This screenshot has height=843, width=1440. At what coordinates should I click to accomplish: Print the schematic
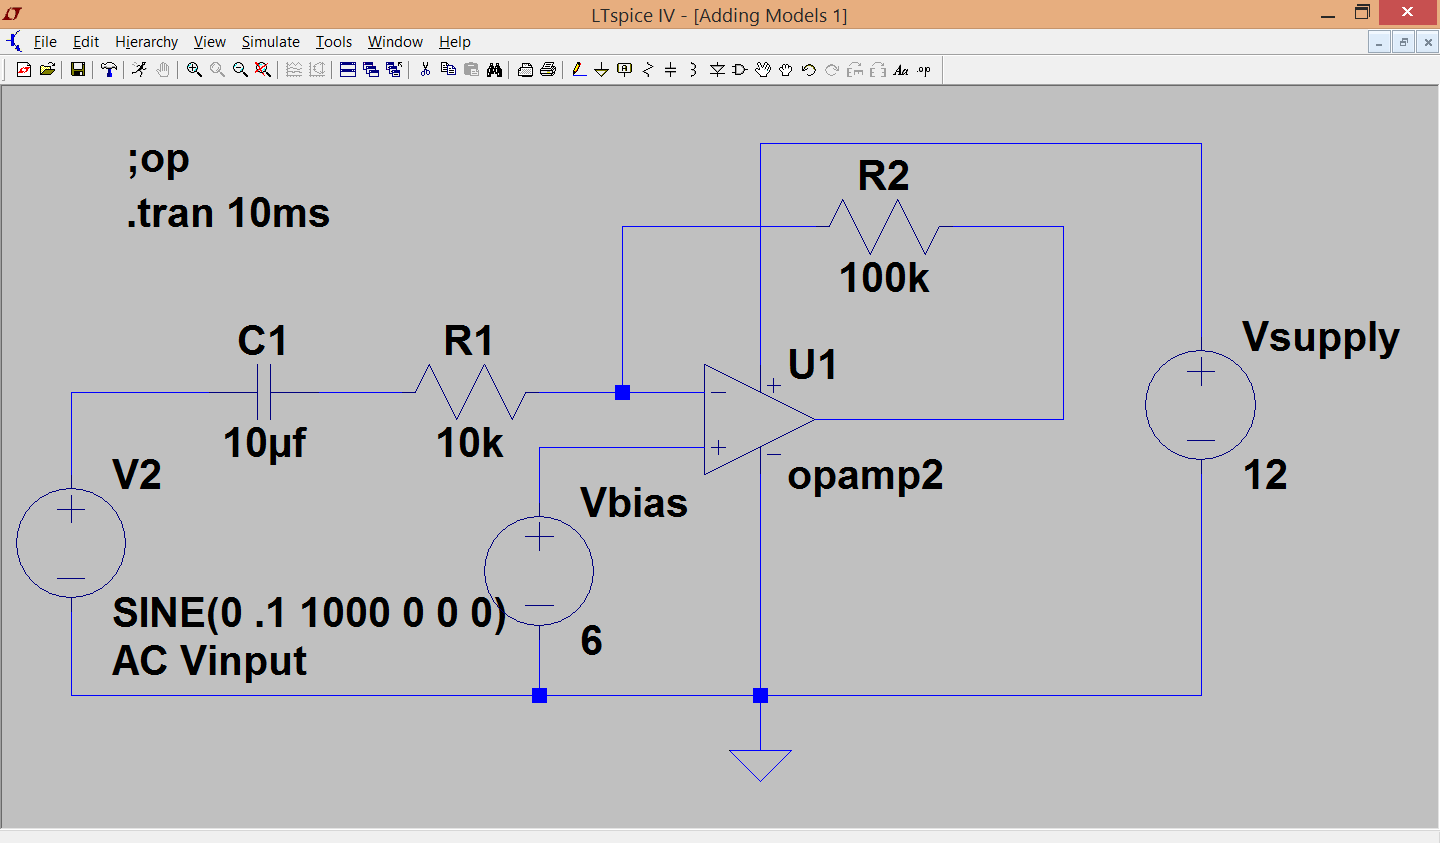click(x=548, y=69)
